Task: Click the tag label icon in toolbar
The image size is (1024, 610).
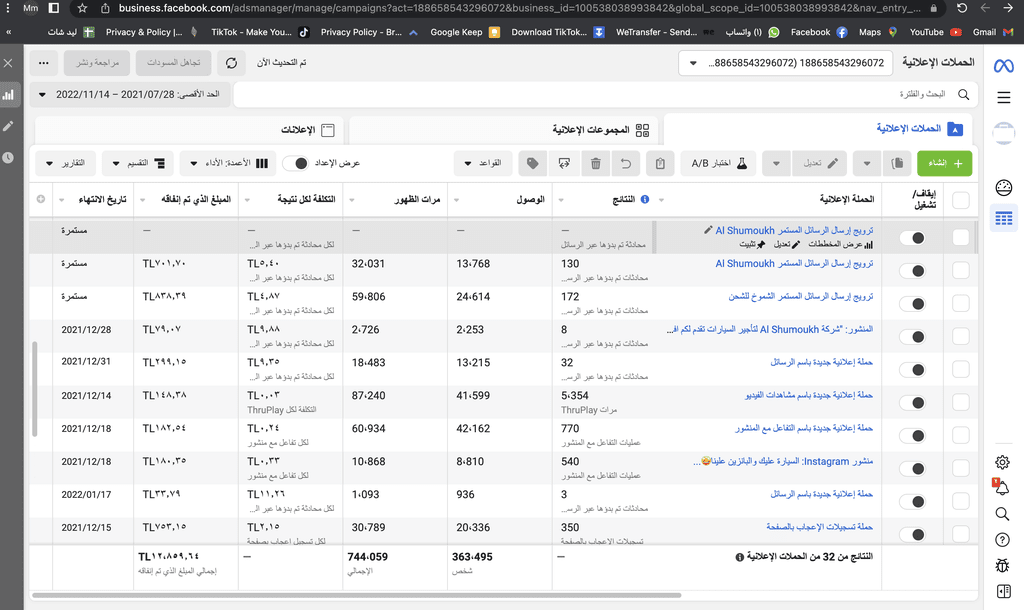Action: tap(533, 163)
